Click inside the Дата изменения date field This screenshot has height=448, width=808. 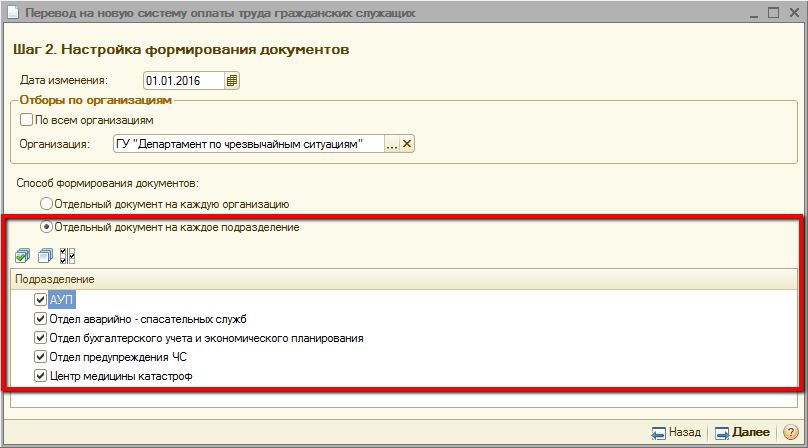(x=183, y=80)
